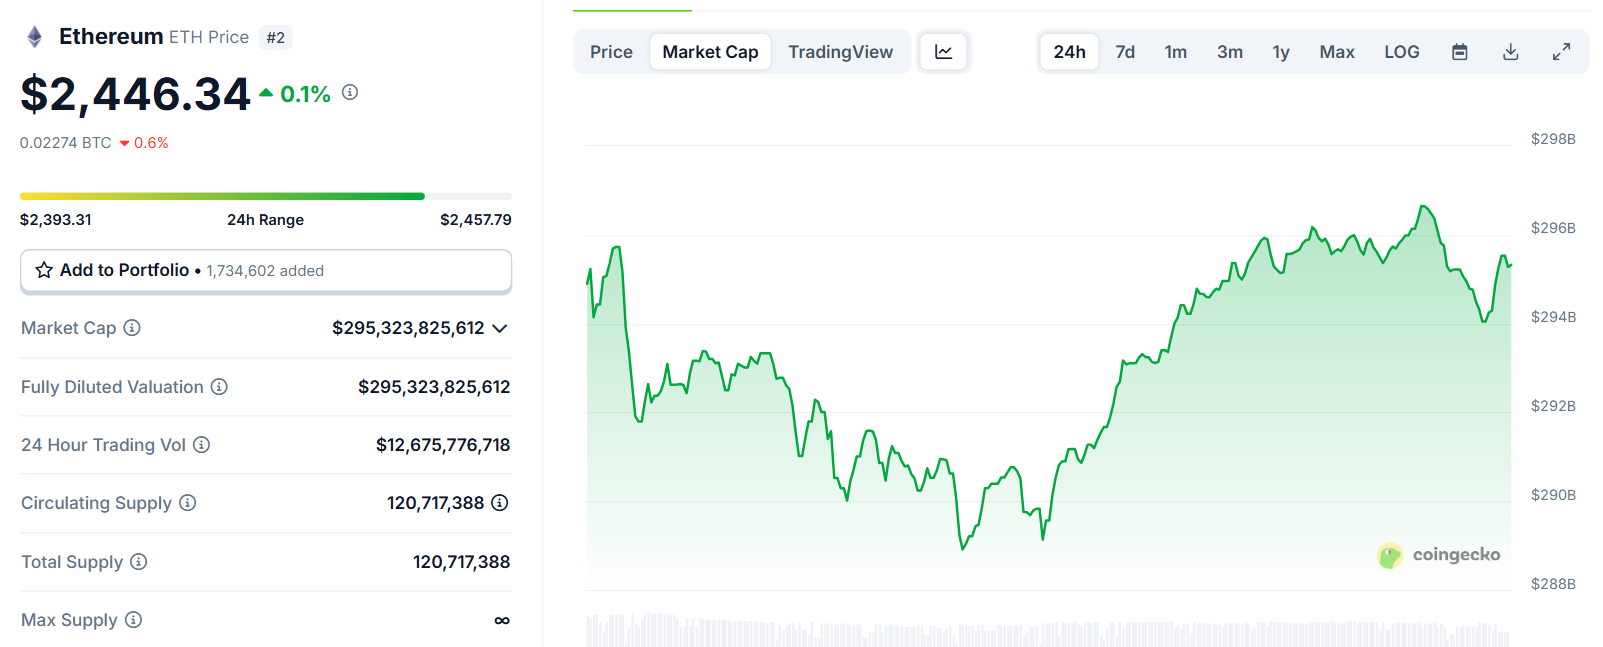The width and height of the screenshot is (1603, 647).
Task: Select Max time range
Action: pyautogui.click(x=1337, y=52)
